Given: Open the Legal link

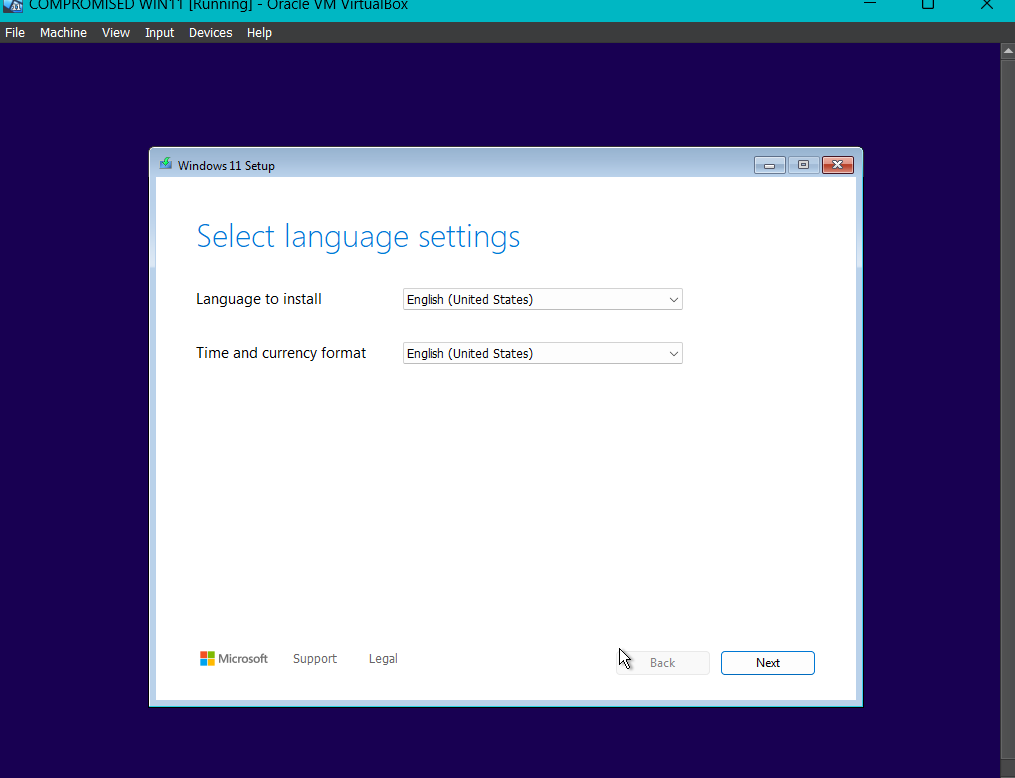Looking at the screenshot, I should (383, 659).
